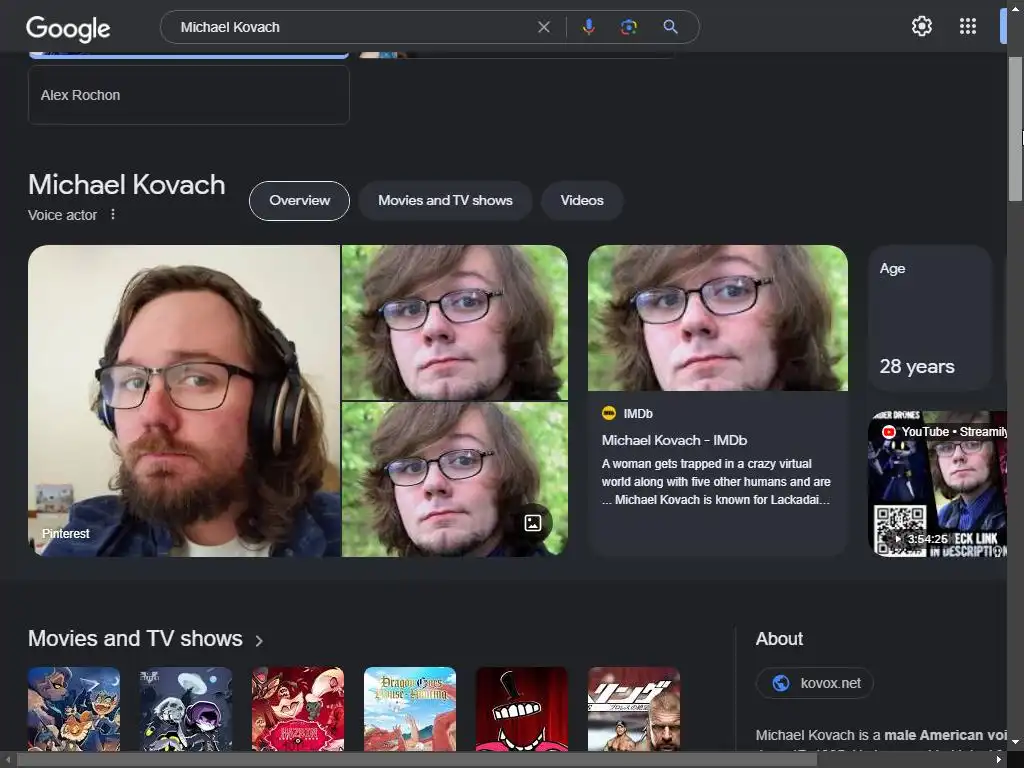1024x768 pixels.
Task: Click the IMDb favicon icon
Action: tap(609, 413)
